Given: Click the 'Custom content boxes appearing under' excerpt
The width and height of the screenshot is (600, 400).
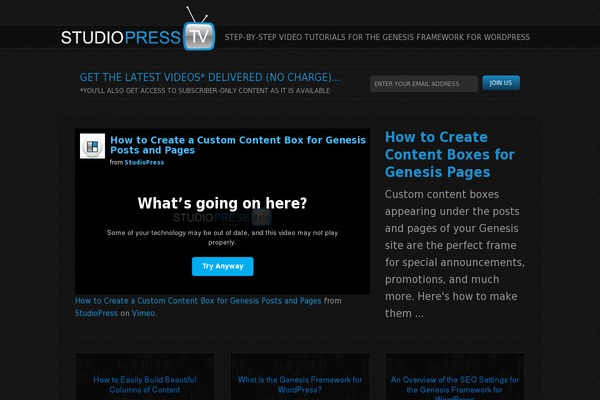Looking at the screenshot, I should (455, 254).
